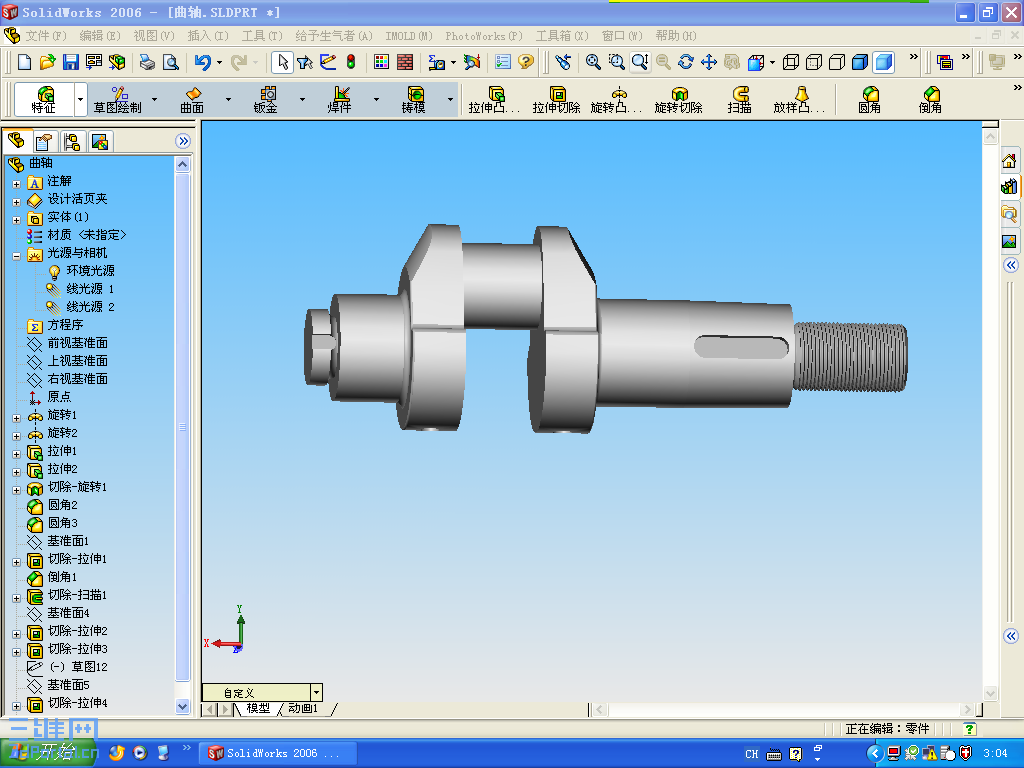The height and width of the screenshot is (768, 1024).
Task: Activate the Select arrow tool
Action: [x=282, y=62]
